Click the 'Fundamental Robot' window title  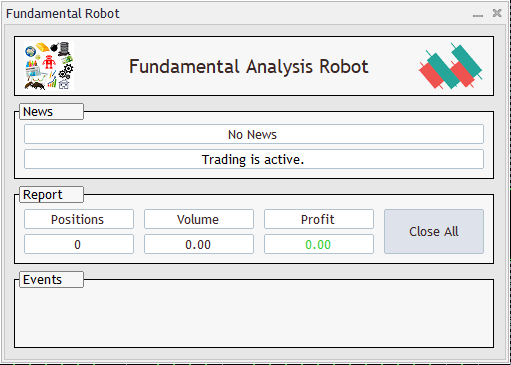63,14
